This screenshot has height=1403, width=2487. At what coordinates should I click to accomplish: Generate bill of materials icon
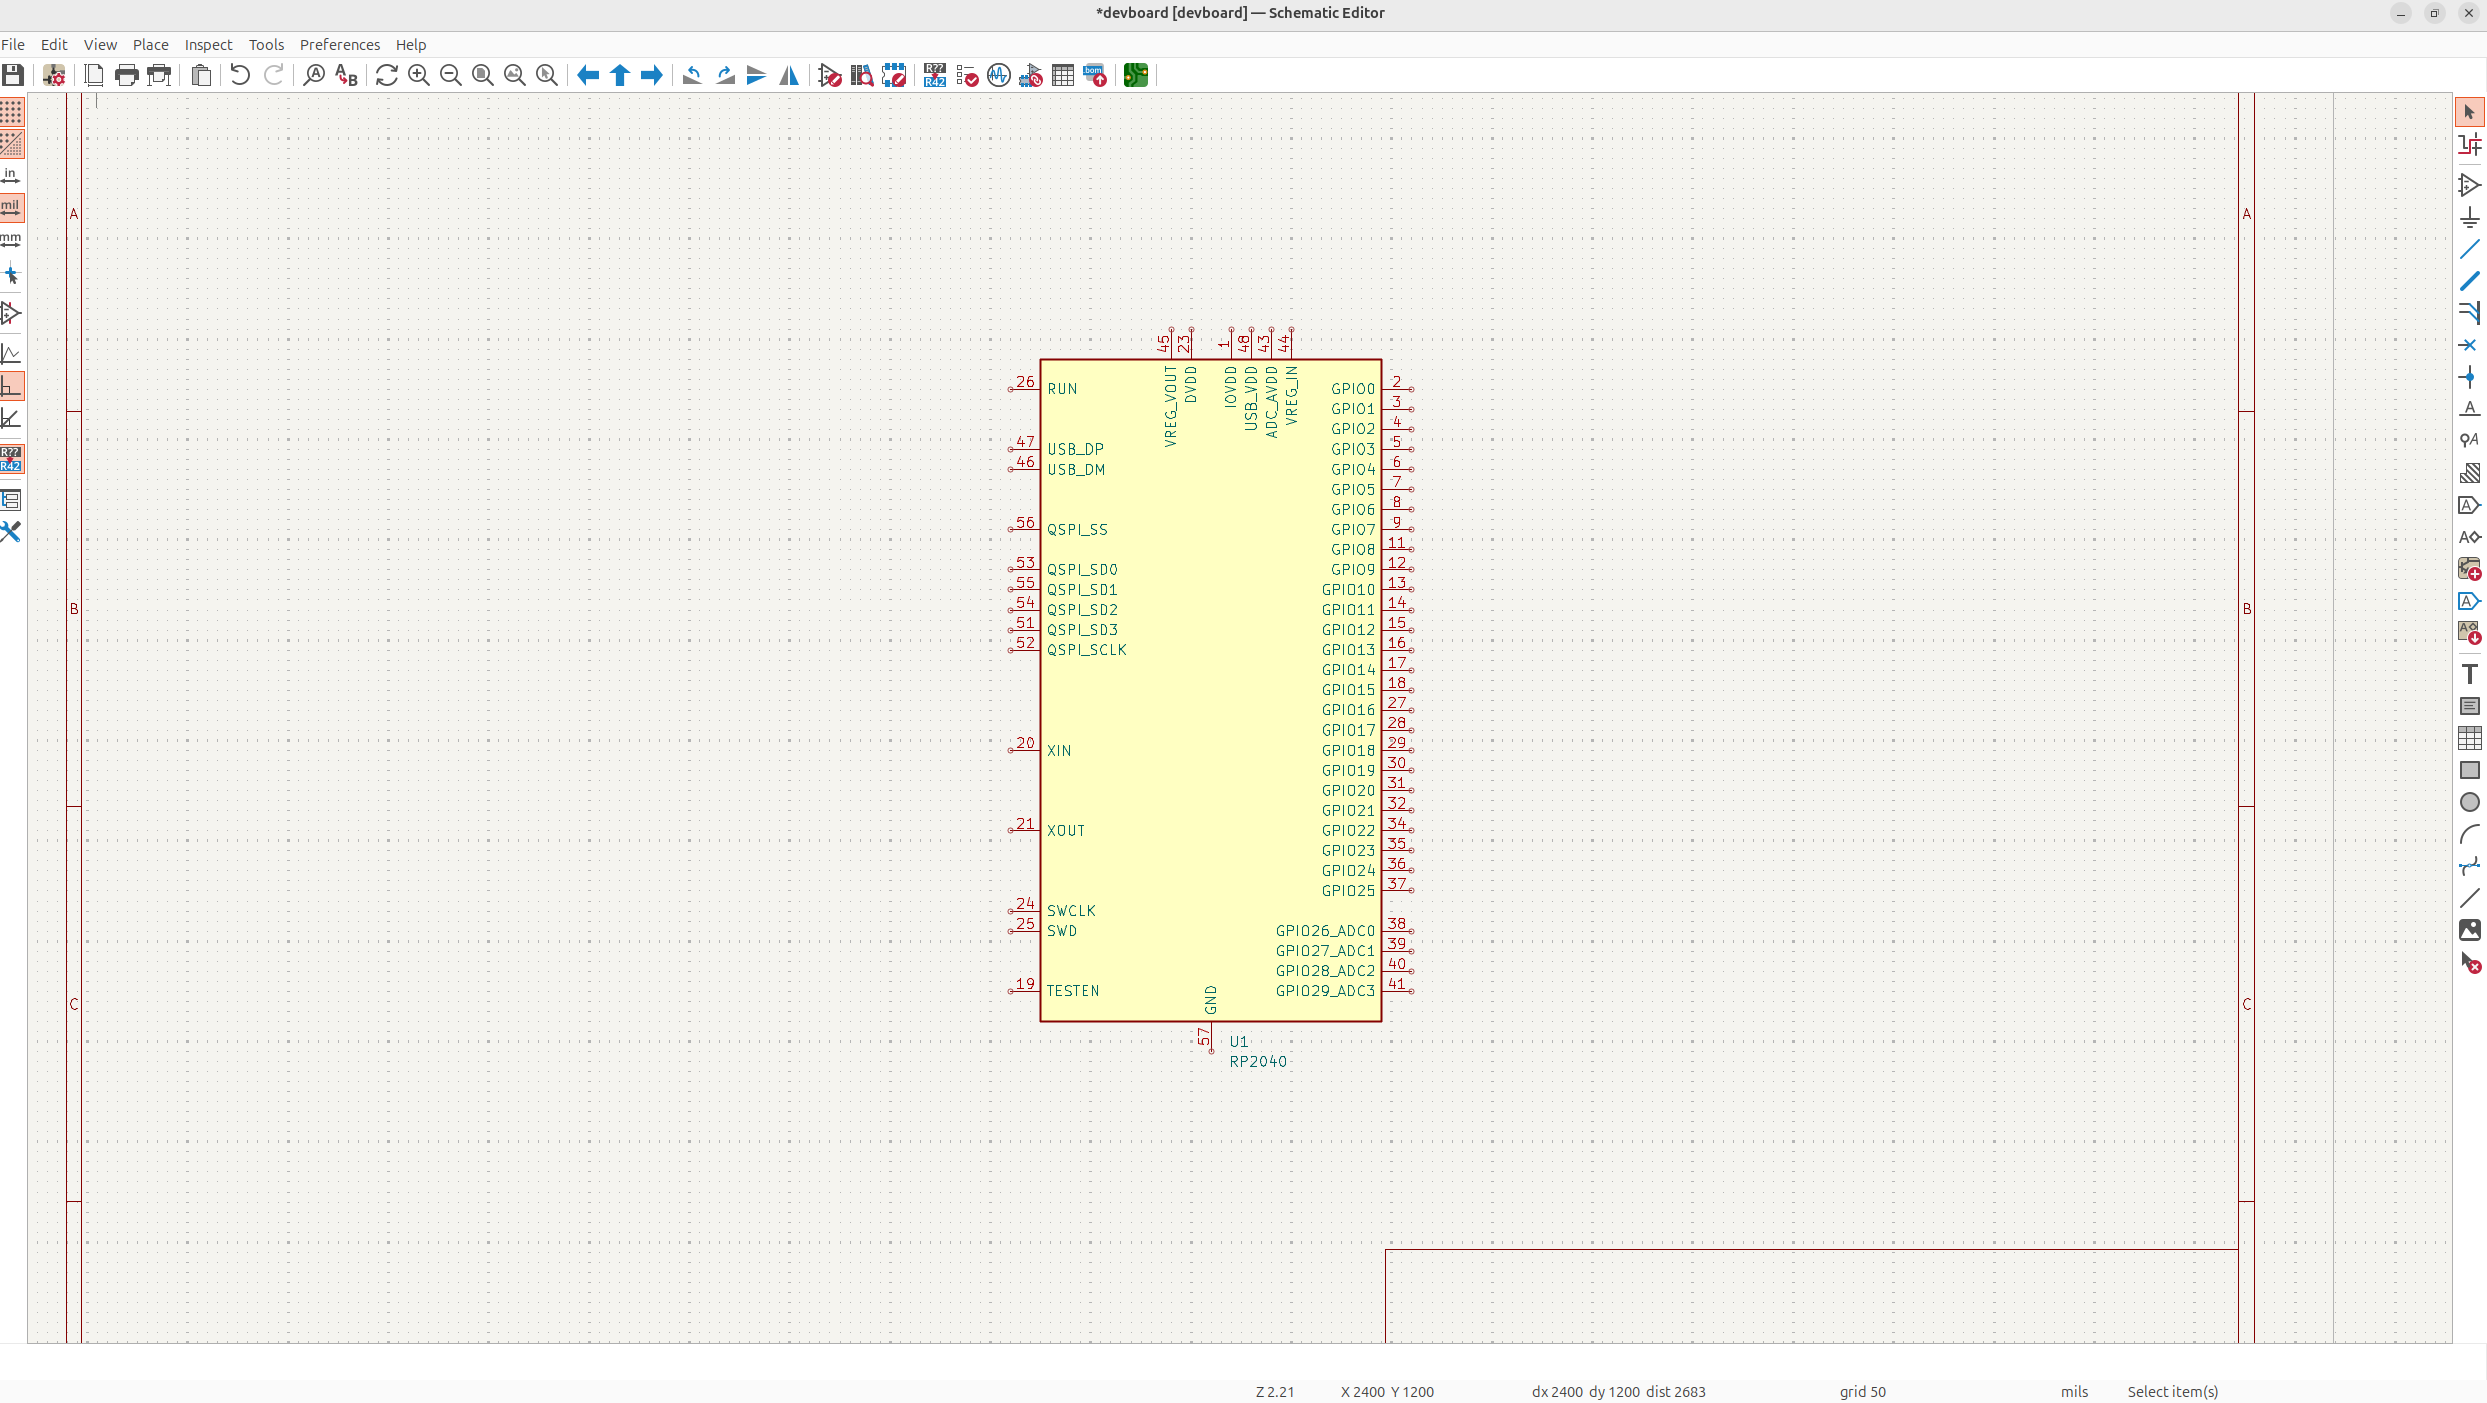click(1095, 75)
